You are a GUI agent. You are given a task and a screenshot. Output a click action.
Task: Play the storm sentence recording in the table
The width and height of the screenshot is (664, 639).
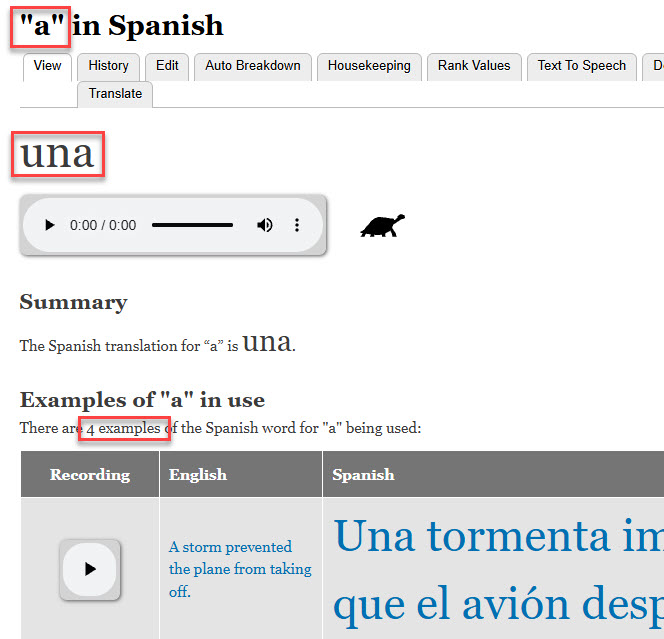click(90, 569)
